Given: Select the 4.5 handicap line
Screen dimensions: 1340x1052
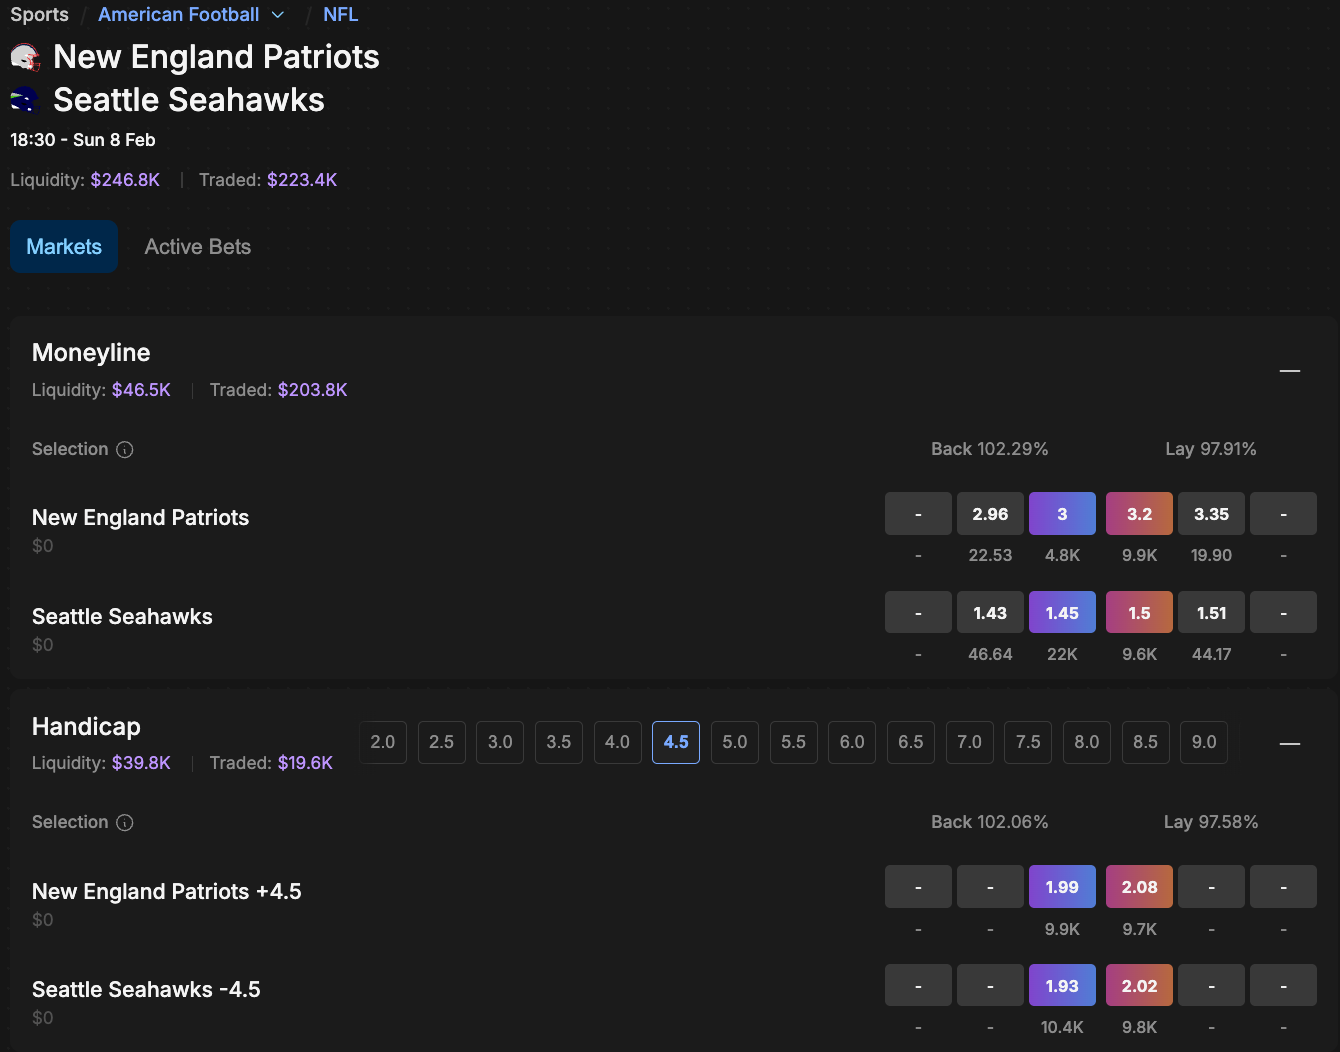Looking at the screenshot, I should (676, 742).
